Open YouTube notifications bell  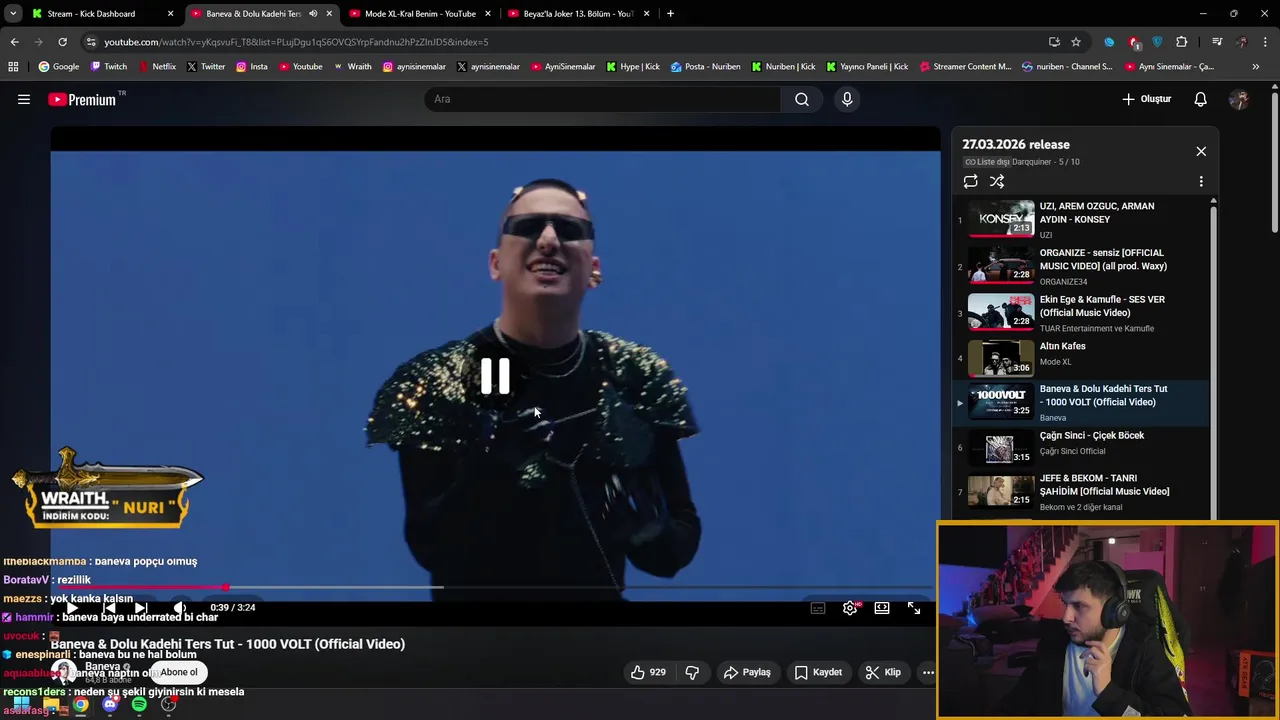[1201, 99]
